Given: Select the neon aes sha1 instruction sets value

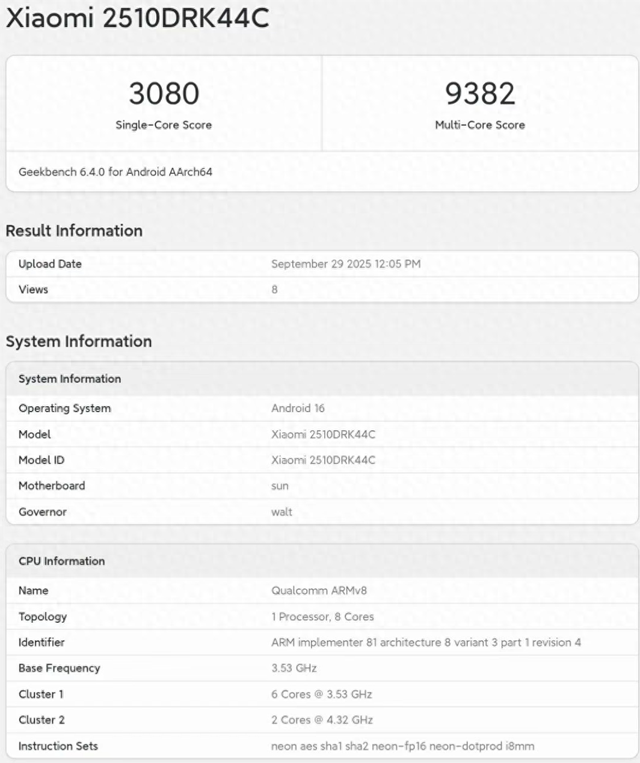Looking at the screenshot, I should (402, 746).
